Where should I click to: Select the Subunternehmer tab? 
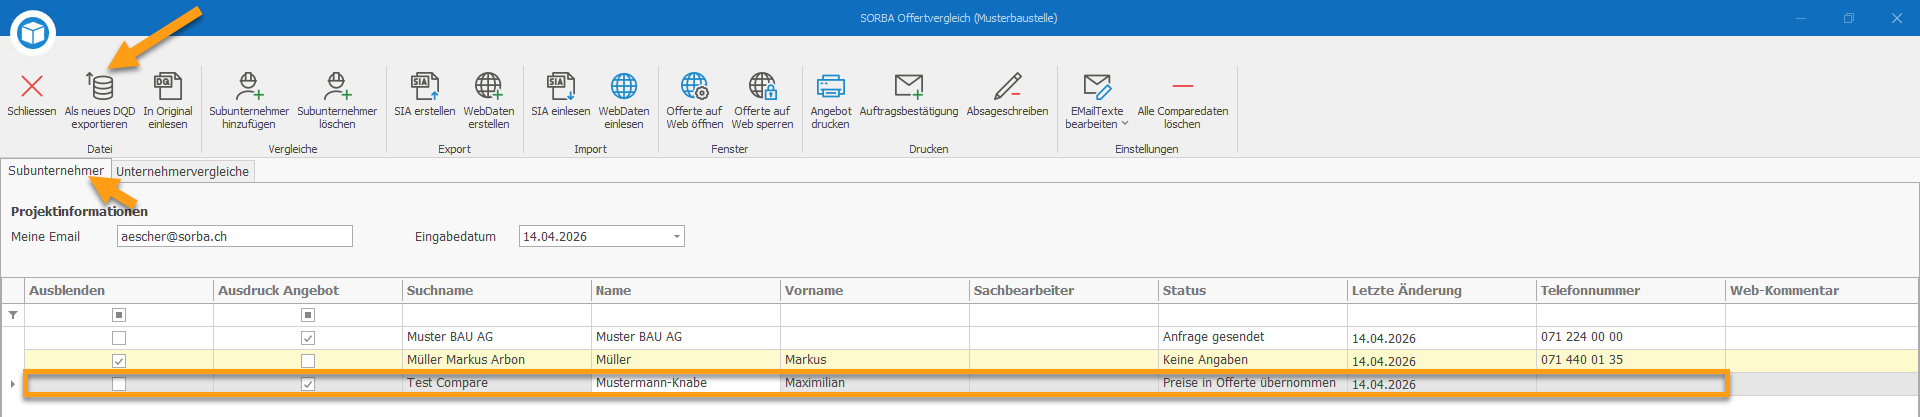pos(56,171)
